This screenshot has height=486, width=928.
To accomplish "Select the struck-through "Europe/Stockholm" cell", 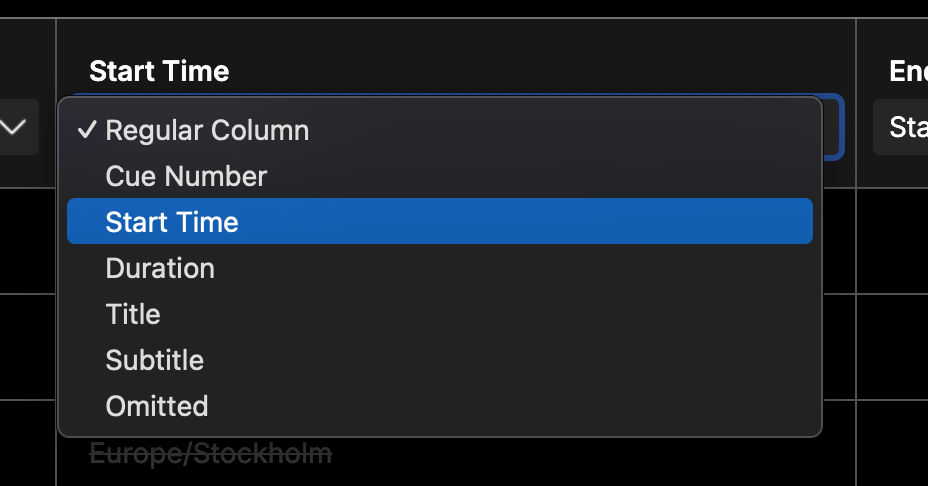I will pos(211,454).
